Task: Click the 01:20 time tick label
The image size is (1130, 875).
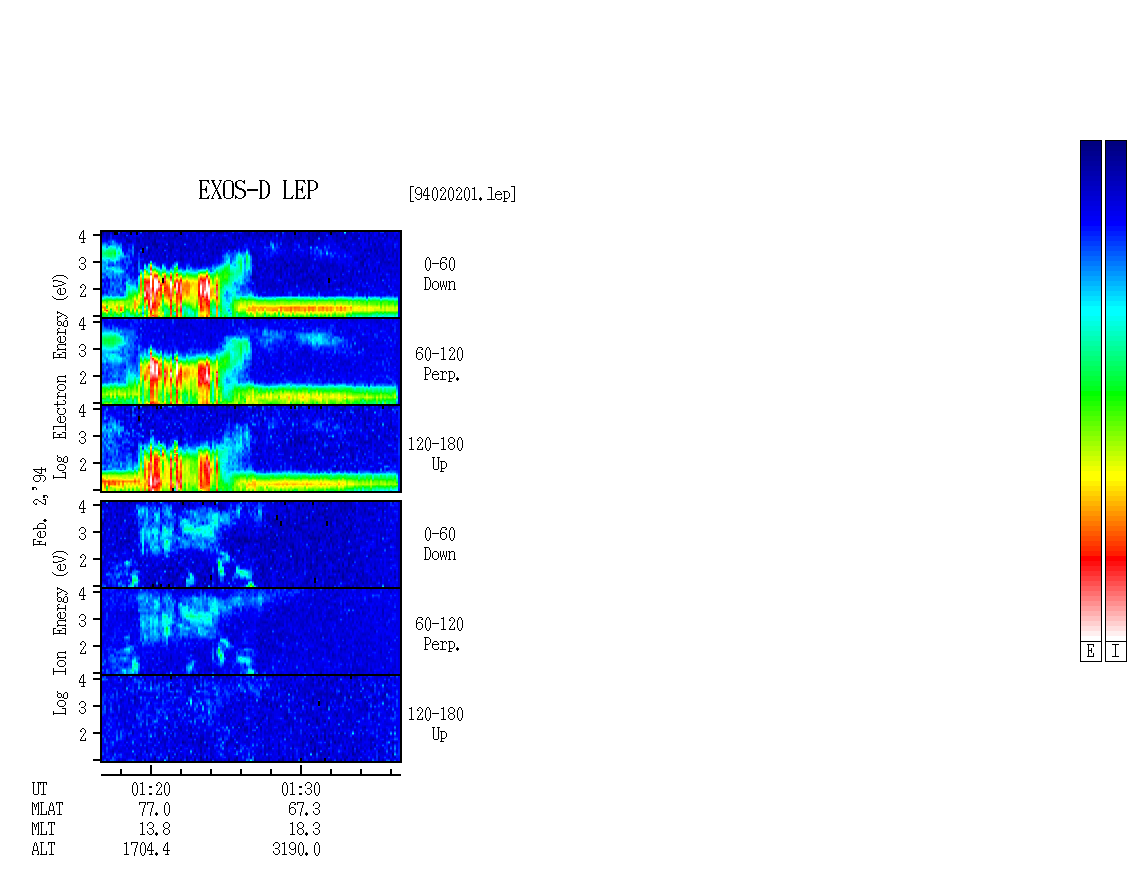Action: (151, 789)
